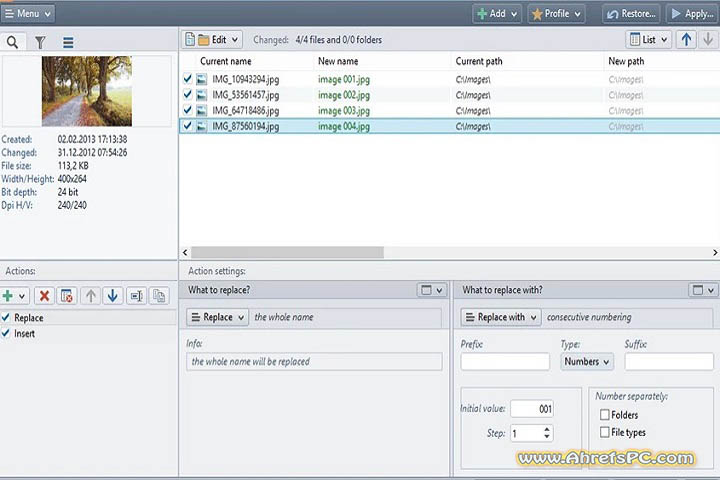This screenshot has width=720, height=480.
Task: Uncheck IMG_87560194.jpg file checkbox
Action: [187, 125]
